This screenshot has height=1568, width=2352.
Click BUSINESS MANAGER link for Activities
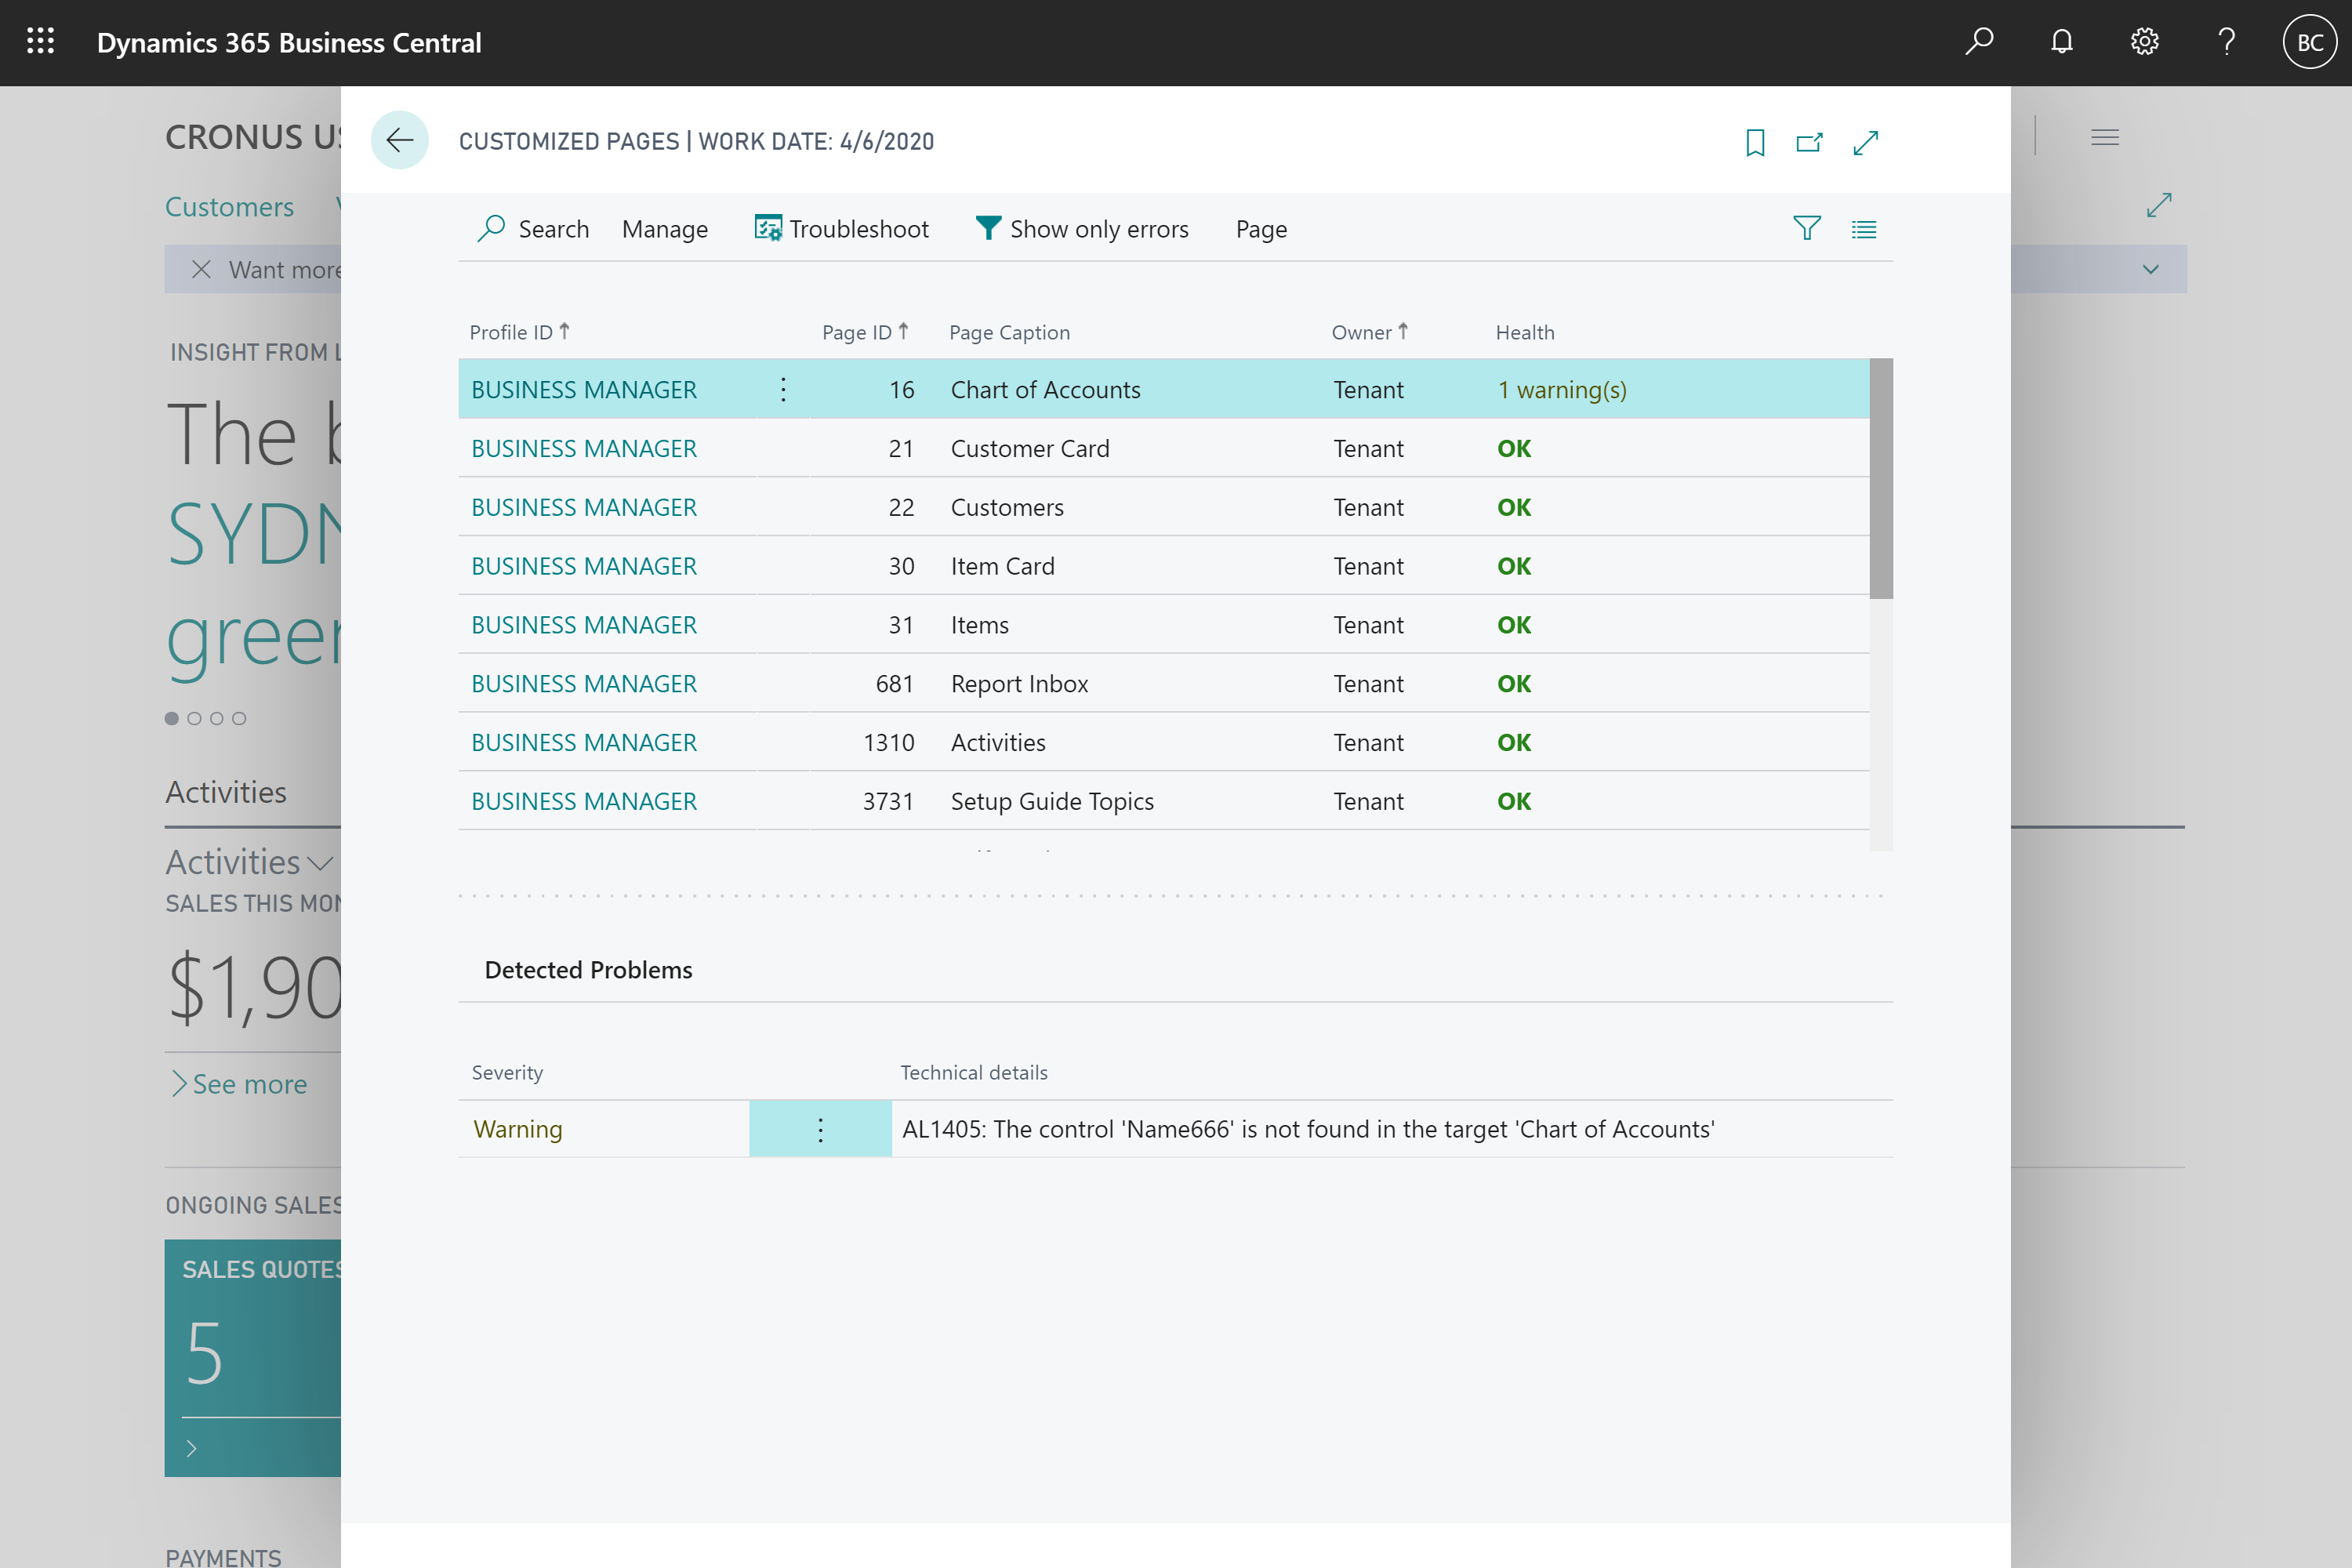[x=585, y=740]
